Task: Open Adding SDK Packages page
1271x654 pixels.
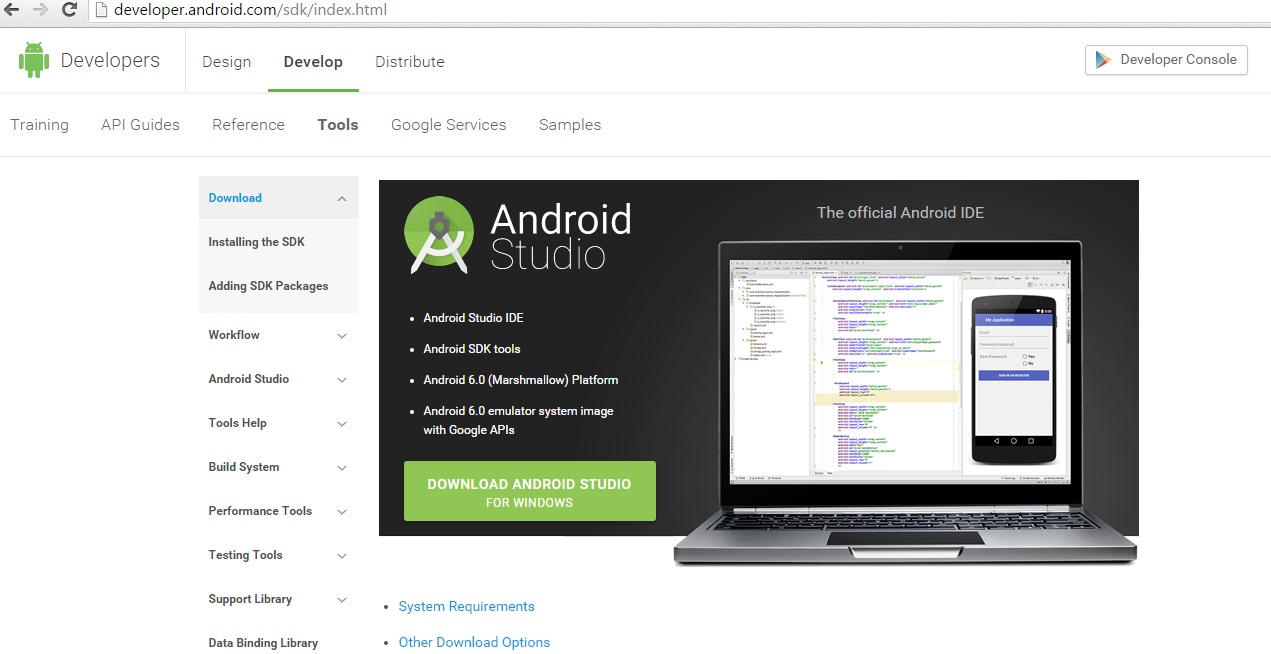Action: click(x=268, y=286)
